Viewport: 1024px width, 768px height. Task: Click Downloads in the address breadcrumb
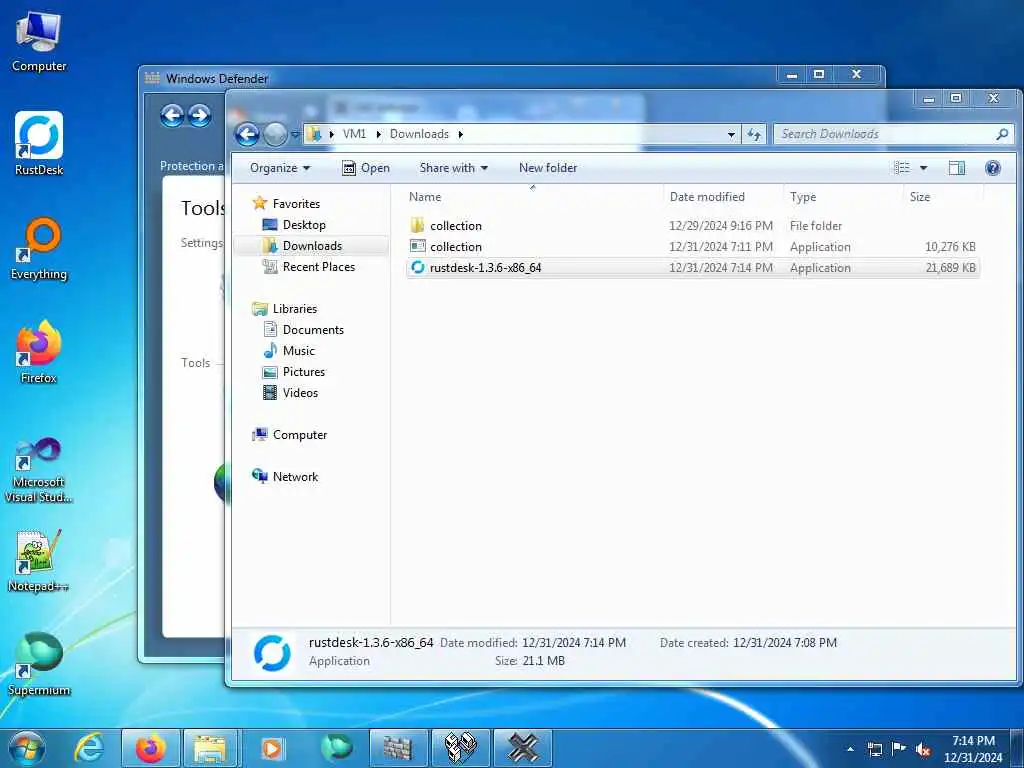point(419,134)
